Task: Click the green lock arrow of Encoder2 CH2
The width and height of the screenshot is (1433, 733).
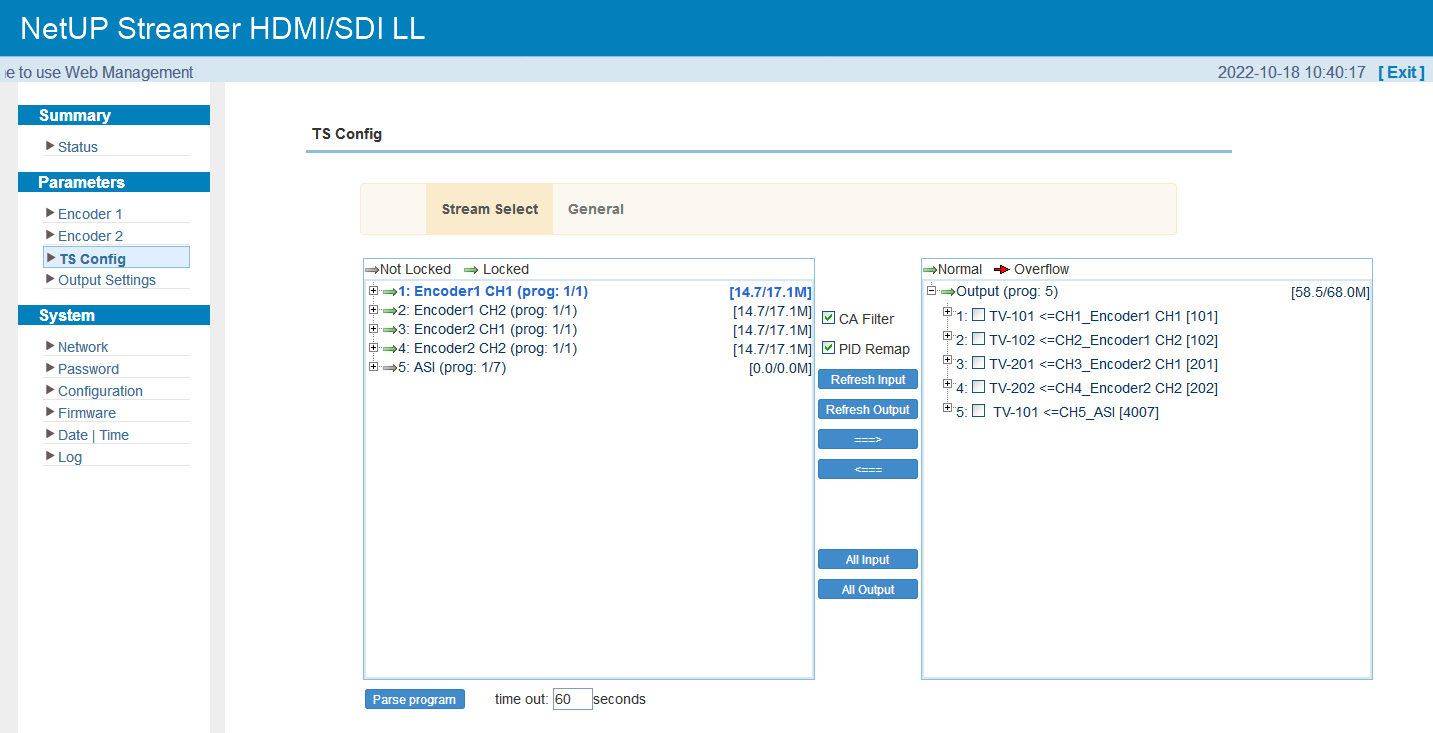Action: point(390,349)
